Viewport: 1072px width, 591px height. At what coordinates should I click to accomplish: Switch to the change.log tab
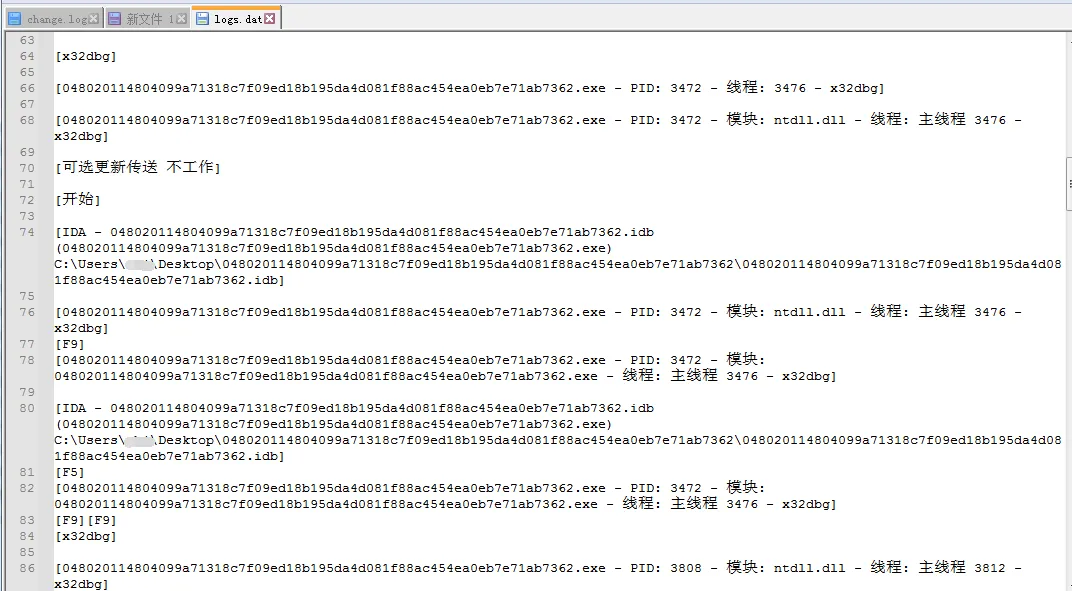(x=55, y=19)
